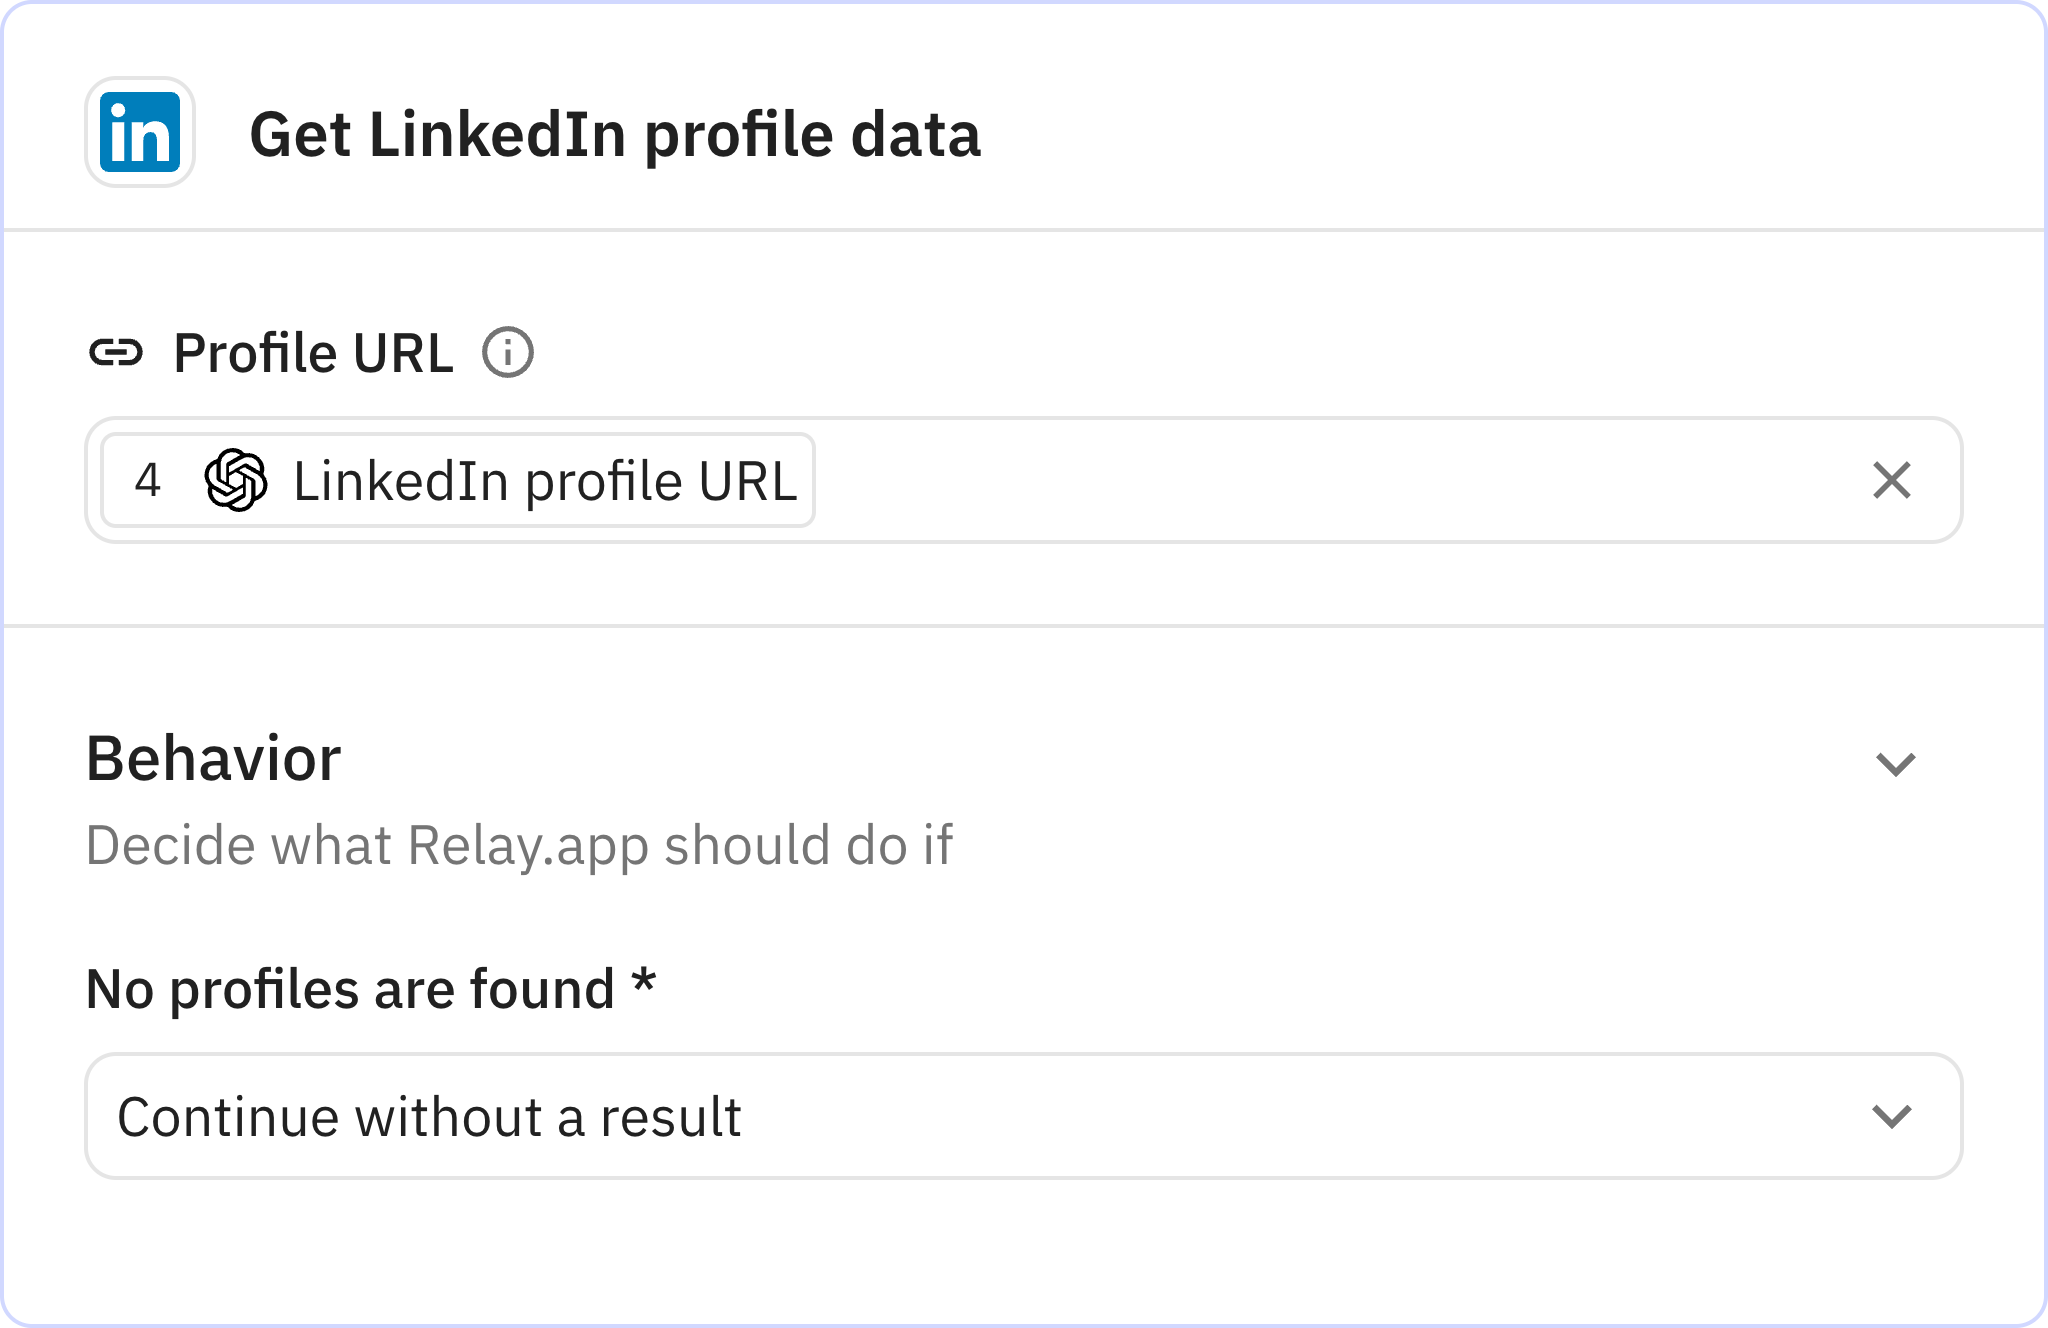Click the OpenAI logo inside the token chip

(x=237, y=480)
